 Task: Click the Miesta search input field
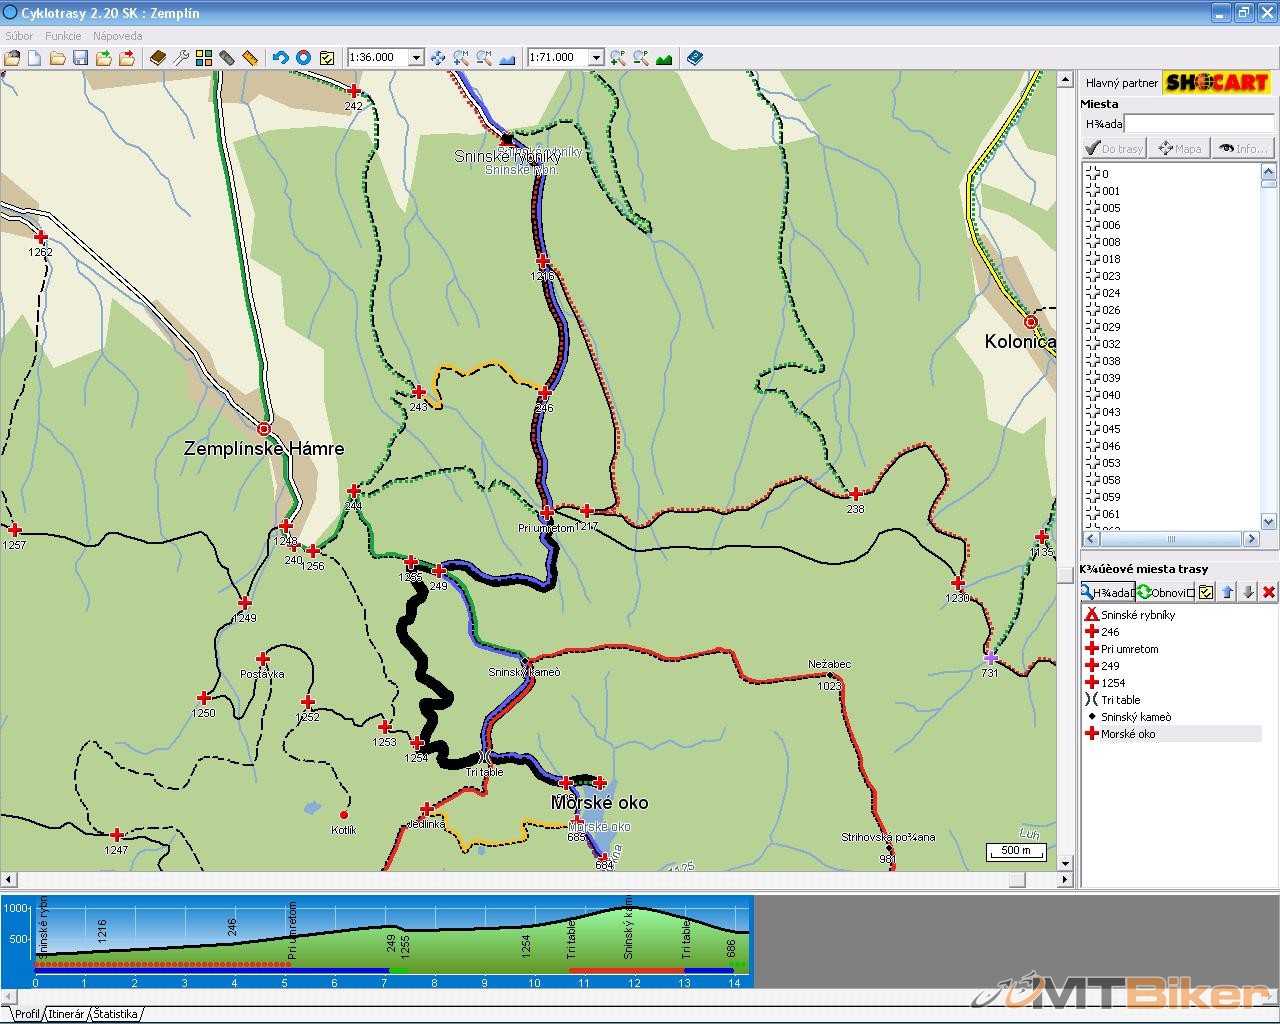click(x=1198, y=124)
